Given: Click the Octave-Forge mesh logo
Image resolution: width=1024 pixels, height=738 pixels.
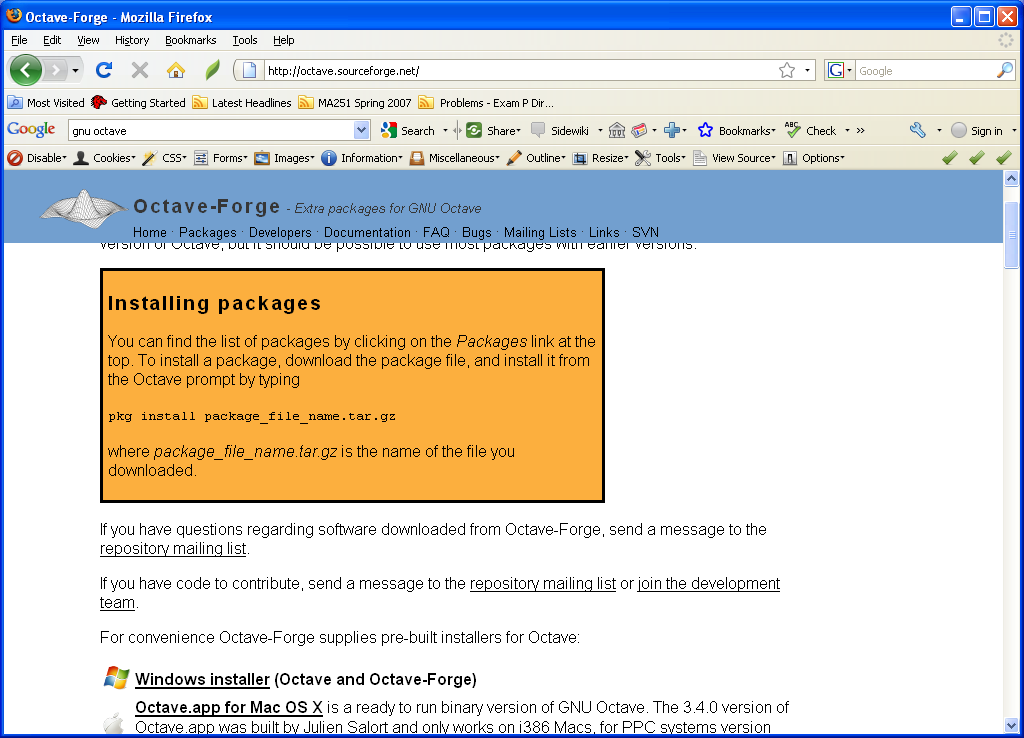Looking at the screenshot, I should point(83,207).
